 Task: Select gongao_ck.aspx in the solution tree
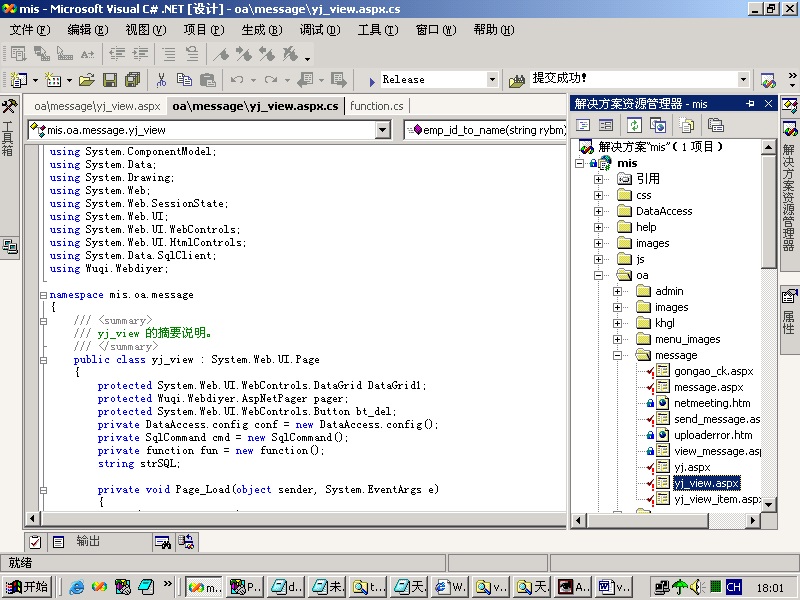713,371
